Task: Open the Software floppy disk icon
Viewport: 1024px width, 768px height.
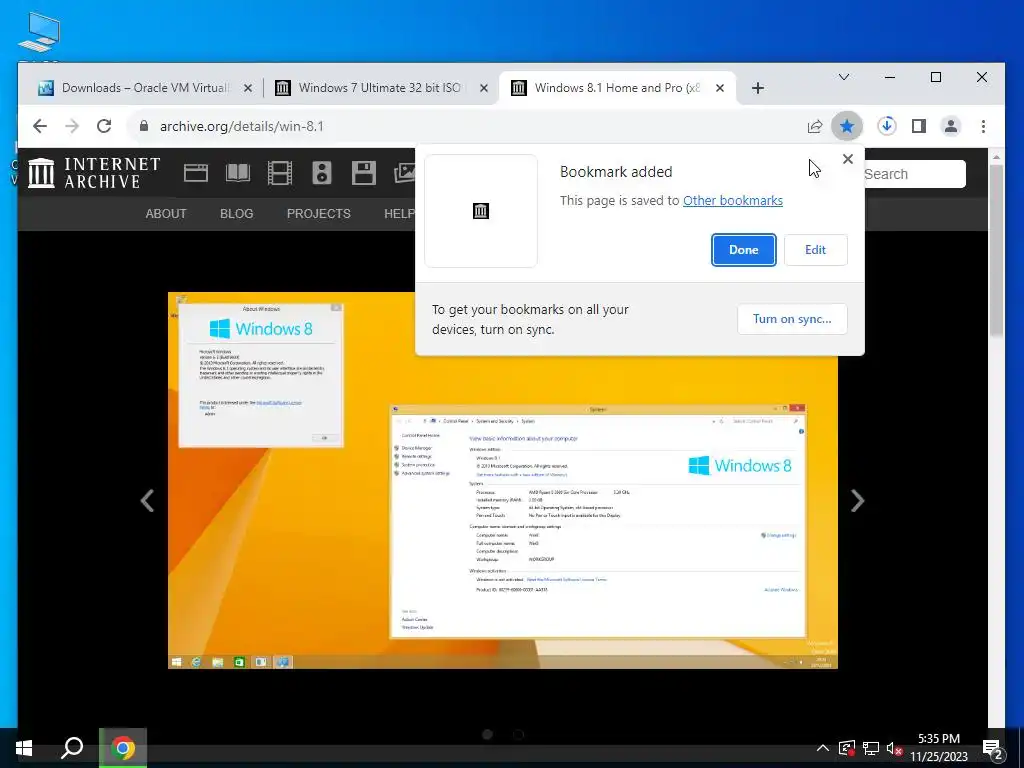Action: (x=363, y=173)
